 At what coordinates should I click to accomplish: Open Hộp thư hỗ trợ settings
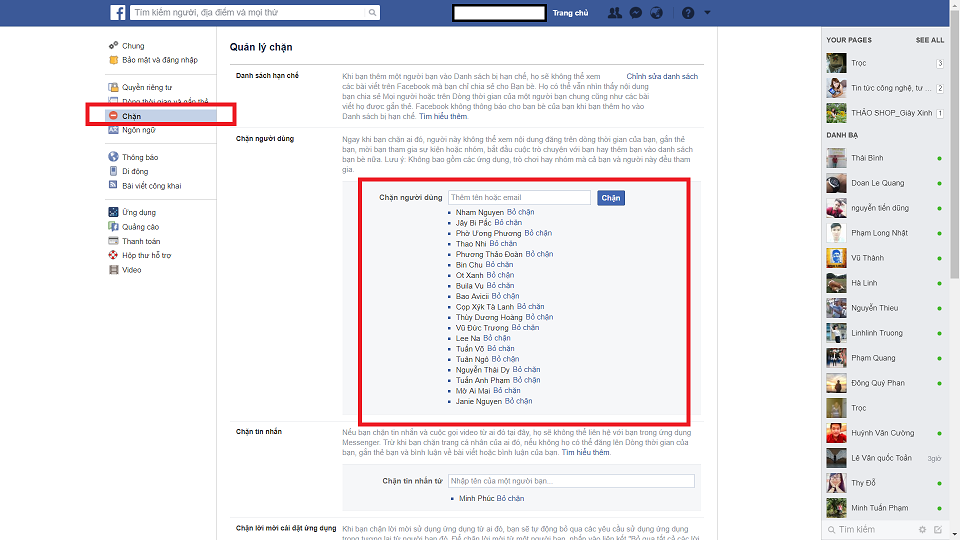coord(146,255)
